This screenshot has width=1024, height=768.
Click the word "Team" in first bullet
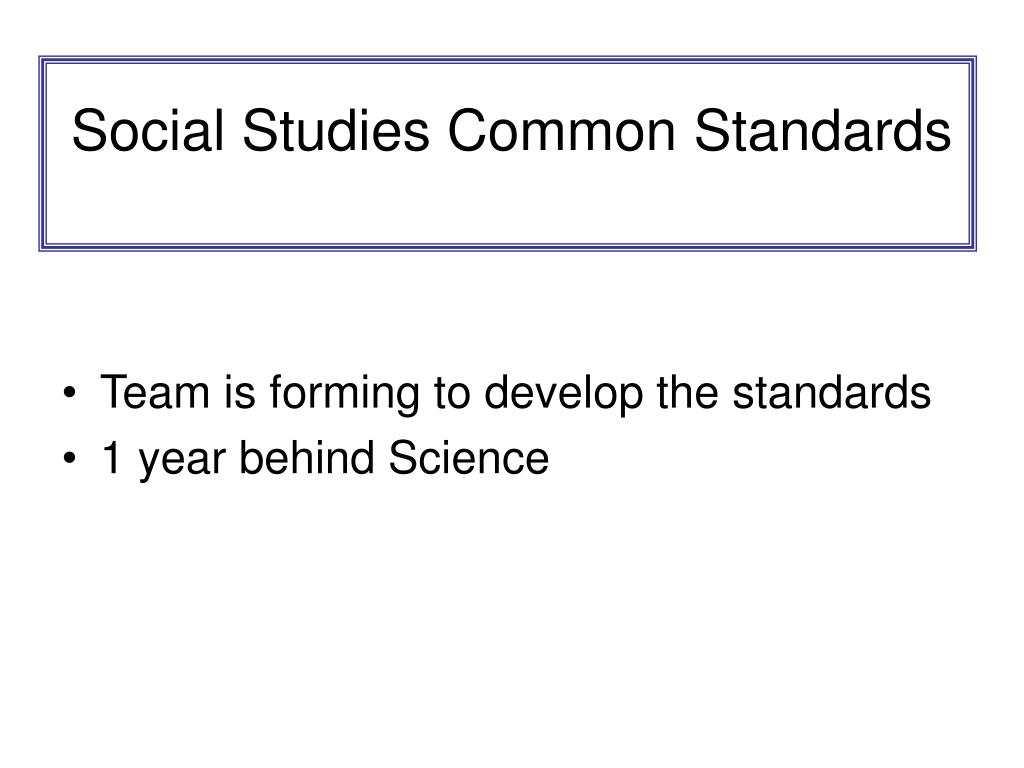(155, 392)
